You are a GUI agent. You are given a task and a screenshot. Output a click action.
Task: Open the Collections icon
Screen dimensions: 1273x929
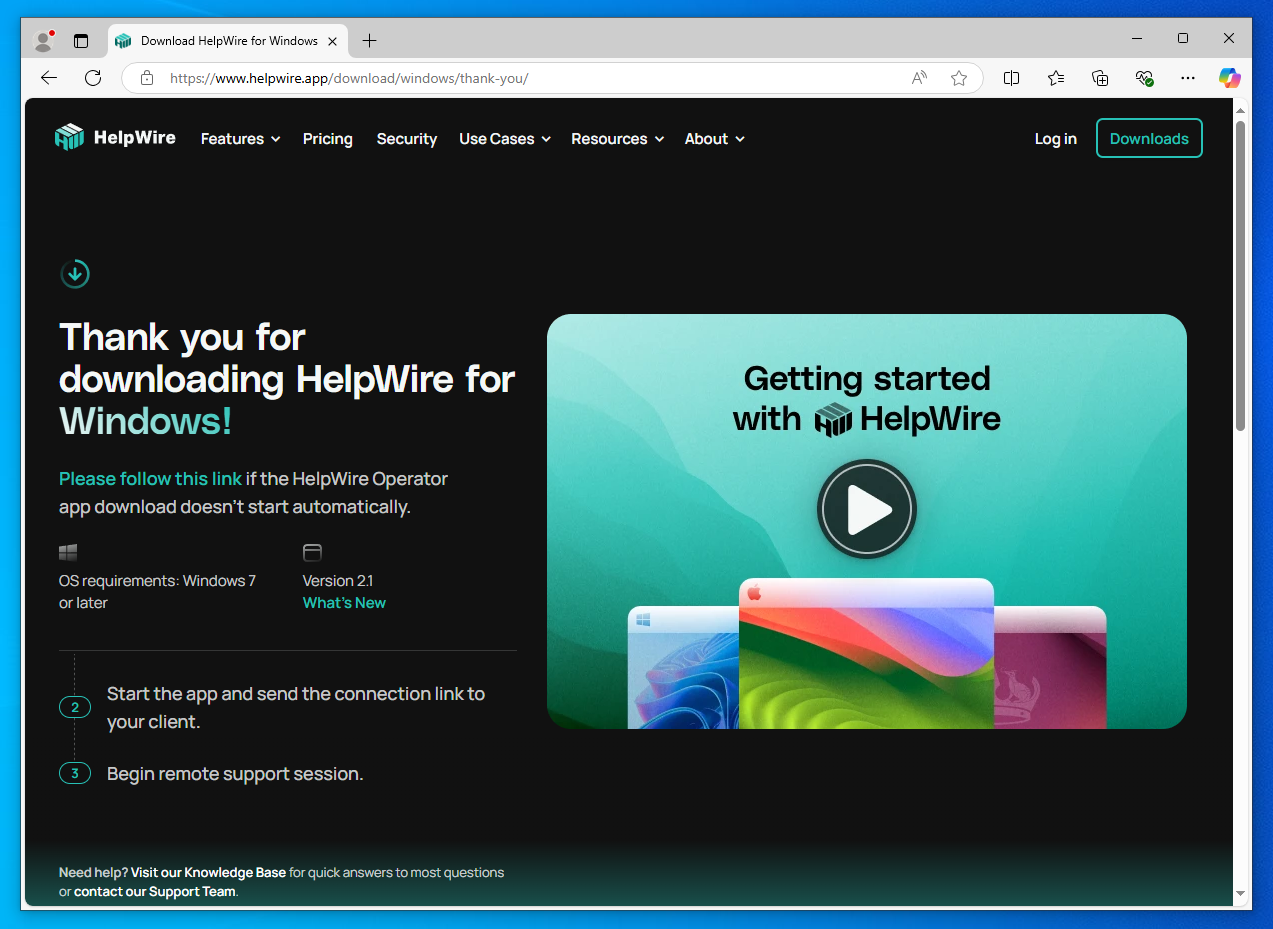1100,78
